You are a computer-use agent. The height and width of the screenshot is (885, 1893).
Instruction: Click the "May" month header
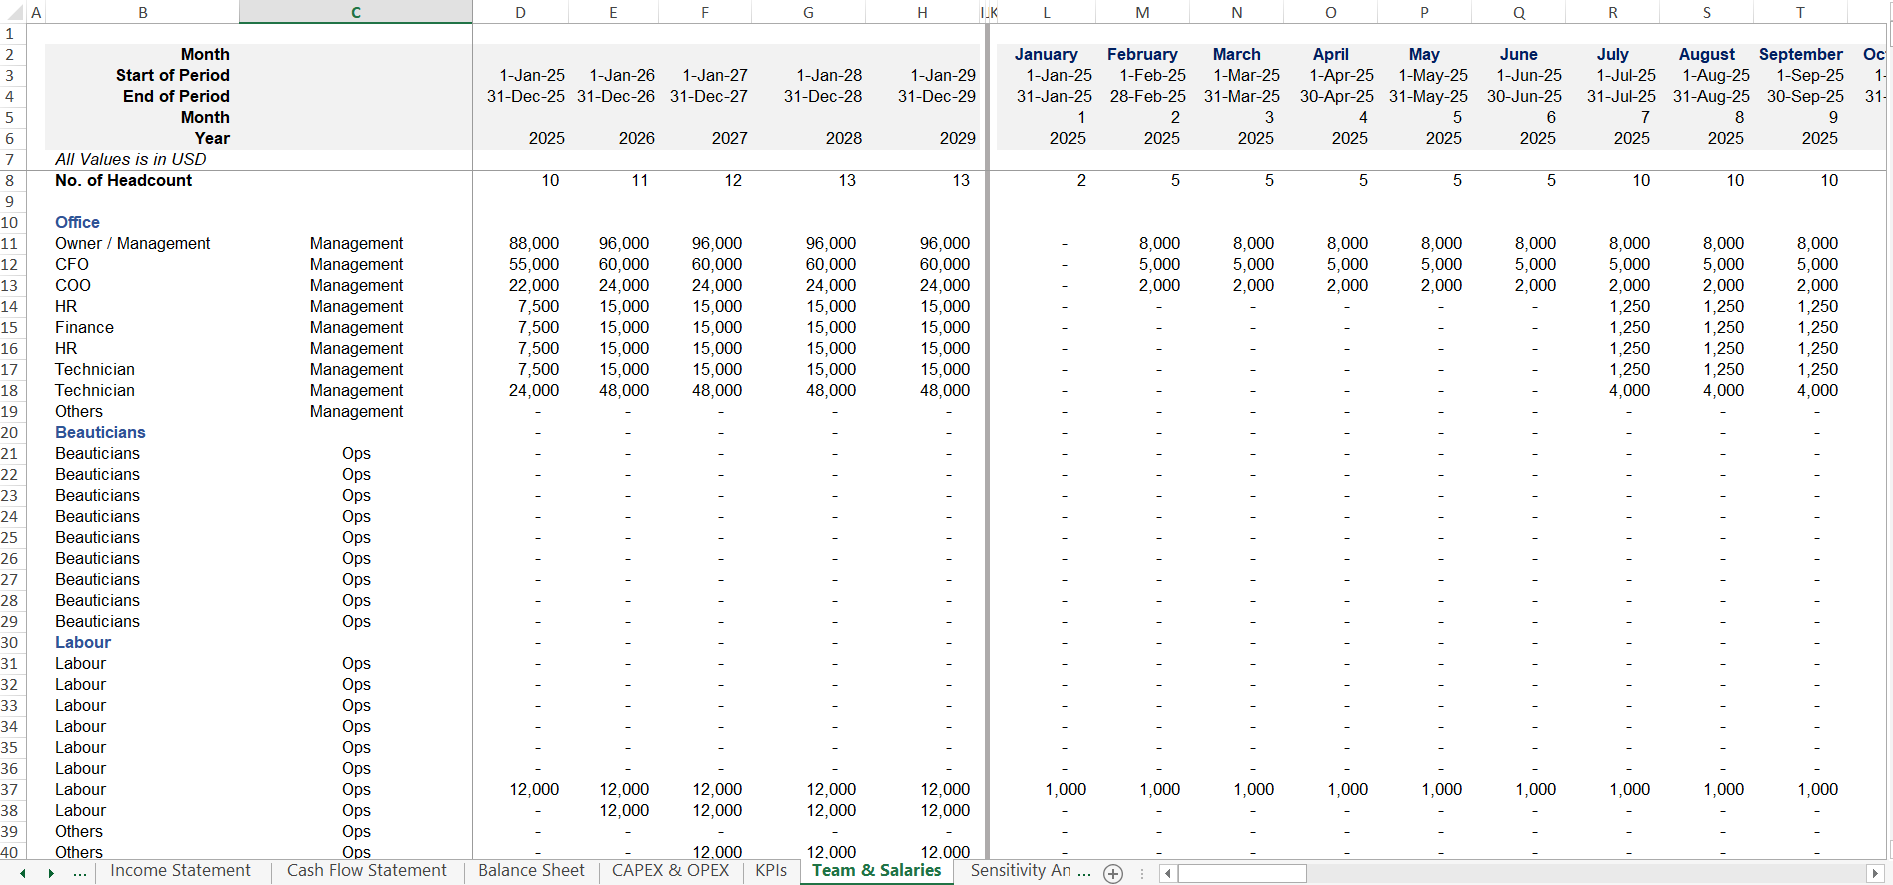pyautogui.click(x=1424, y=55)
